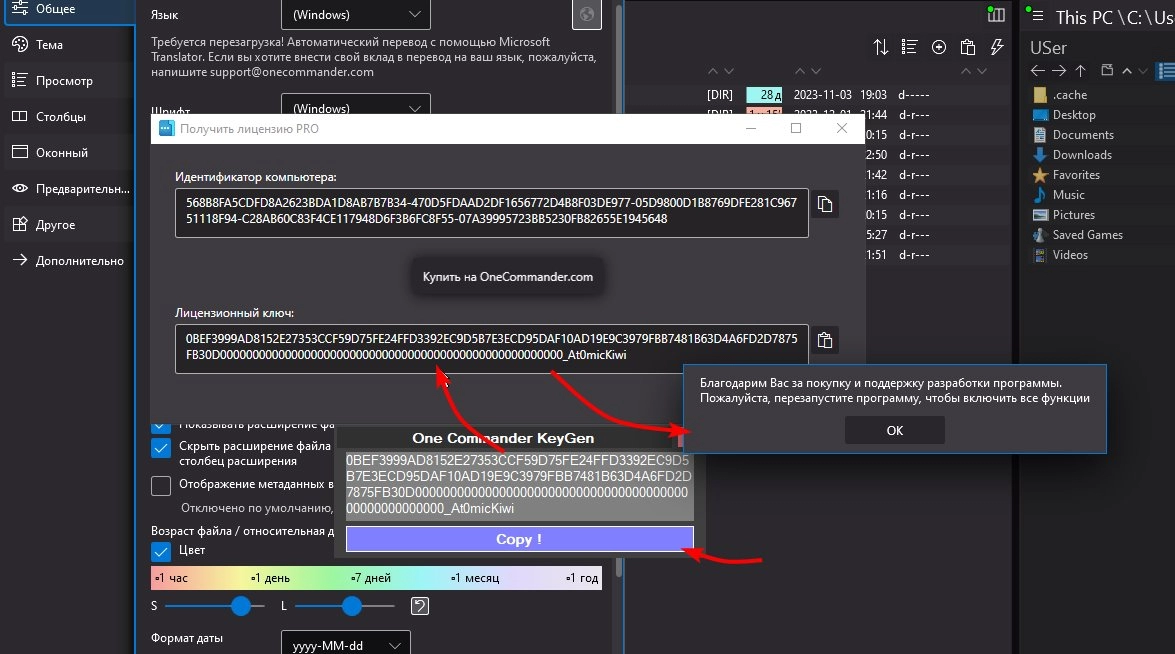Click the globe icon beside the language dropdown

(x=587, y=14)
